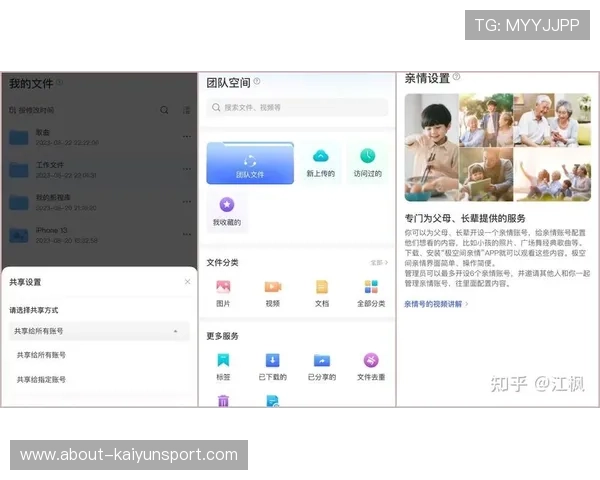The image size is (600, 480).
Task: Click the 请选择共享方式 label
Action: pos(34,310)
